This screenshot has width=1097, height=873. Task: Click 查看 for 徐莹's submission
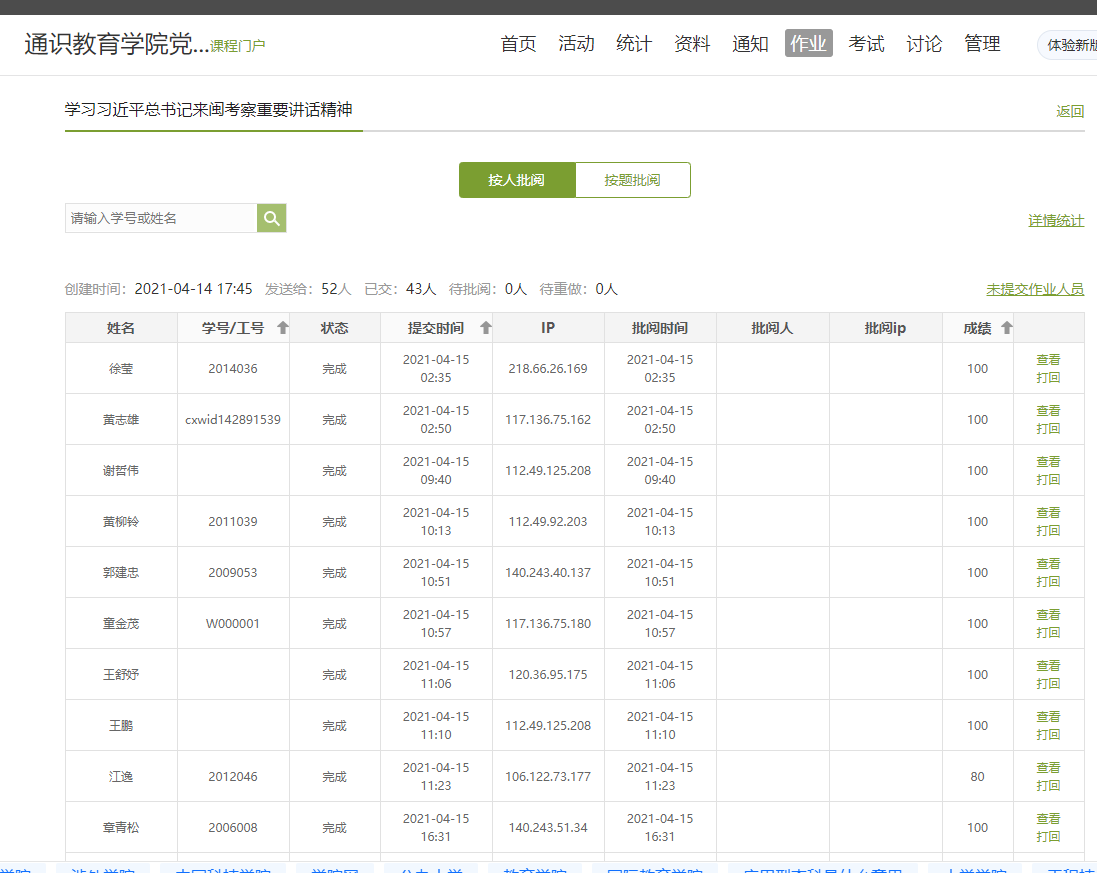point(1048,360)
